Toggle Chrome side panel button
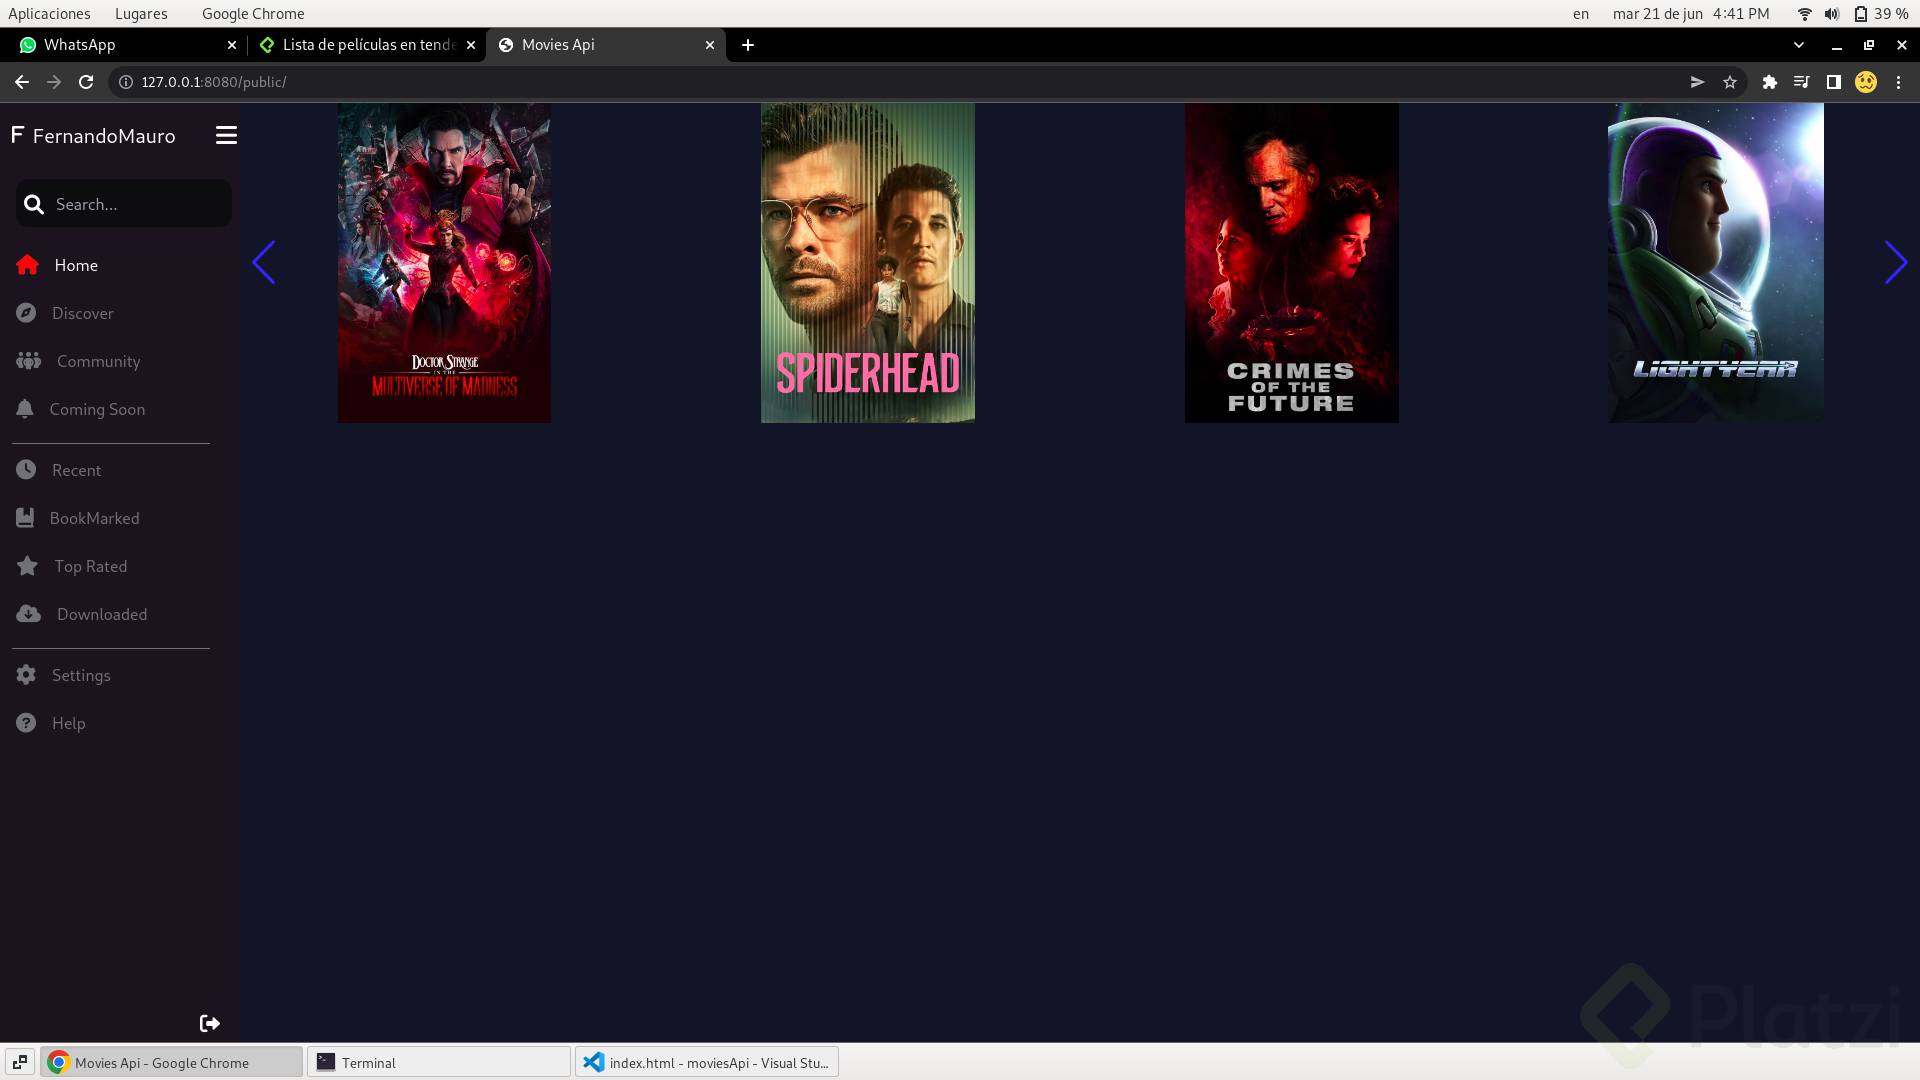 (1833, 82)
